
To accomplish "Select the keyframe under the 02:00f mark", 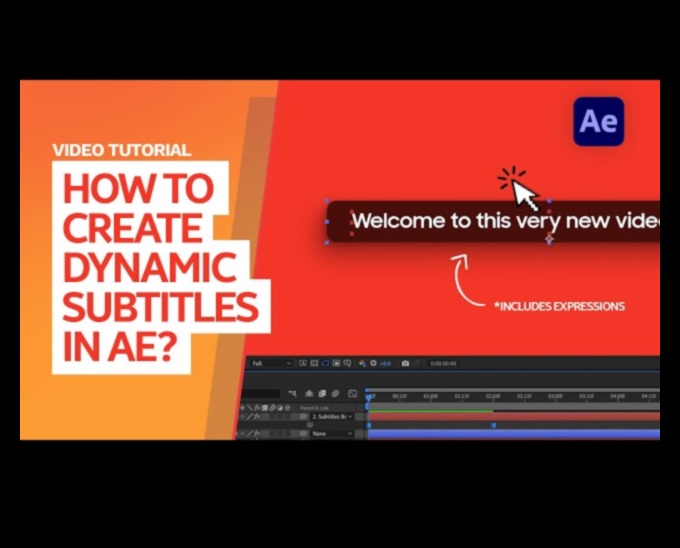I will (x=493, y=425).
